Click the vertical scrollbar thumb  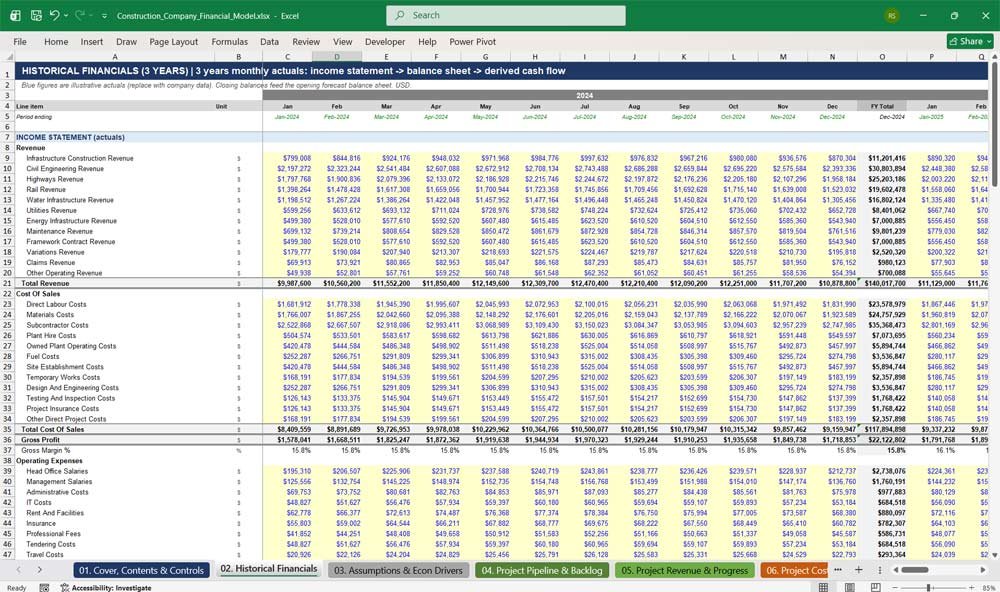tap(994, 124)
